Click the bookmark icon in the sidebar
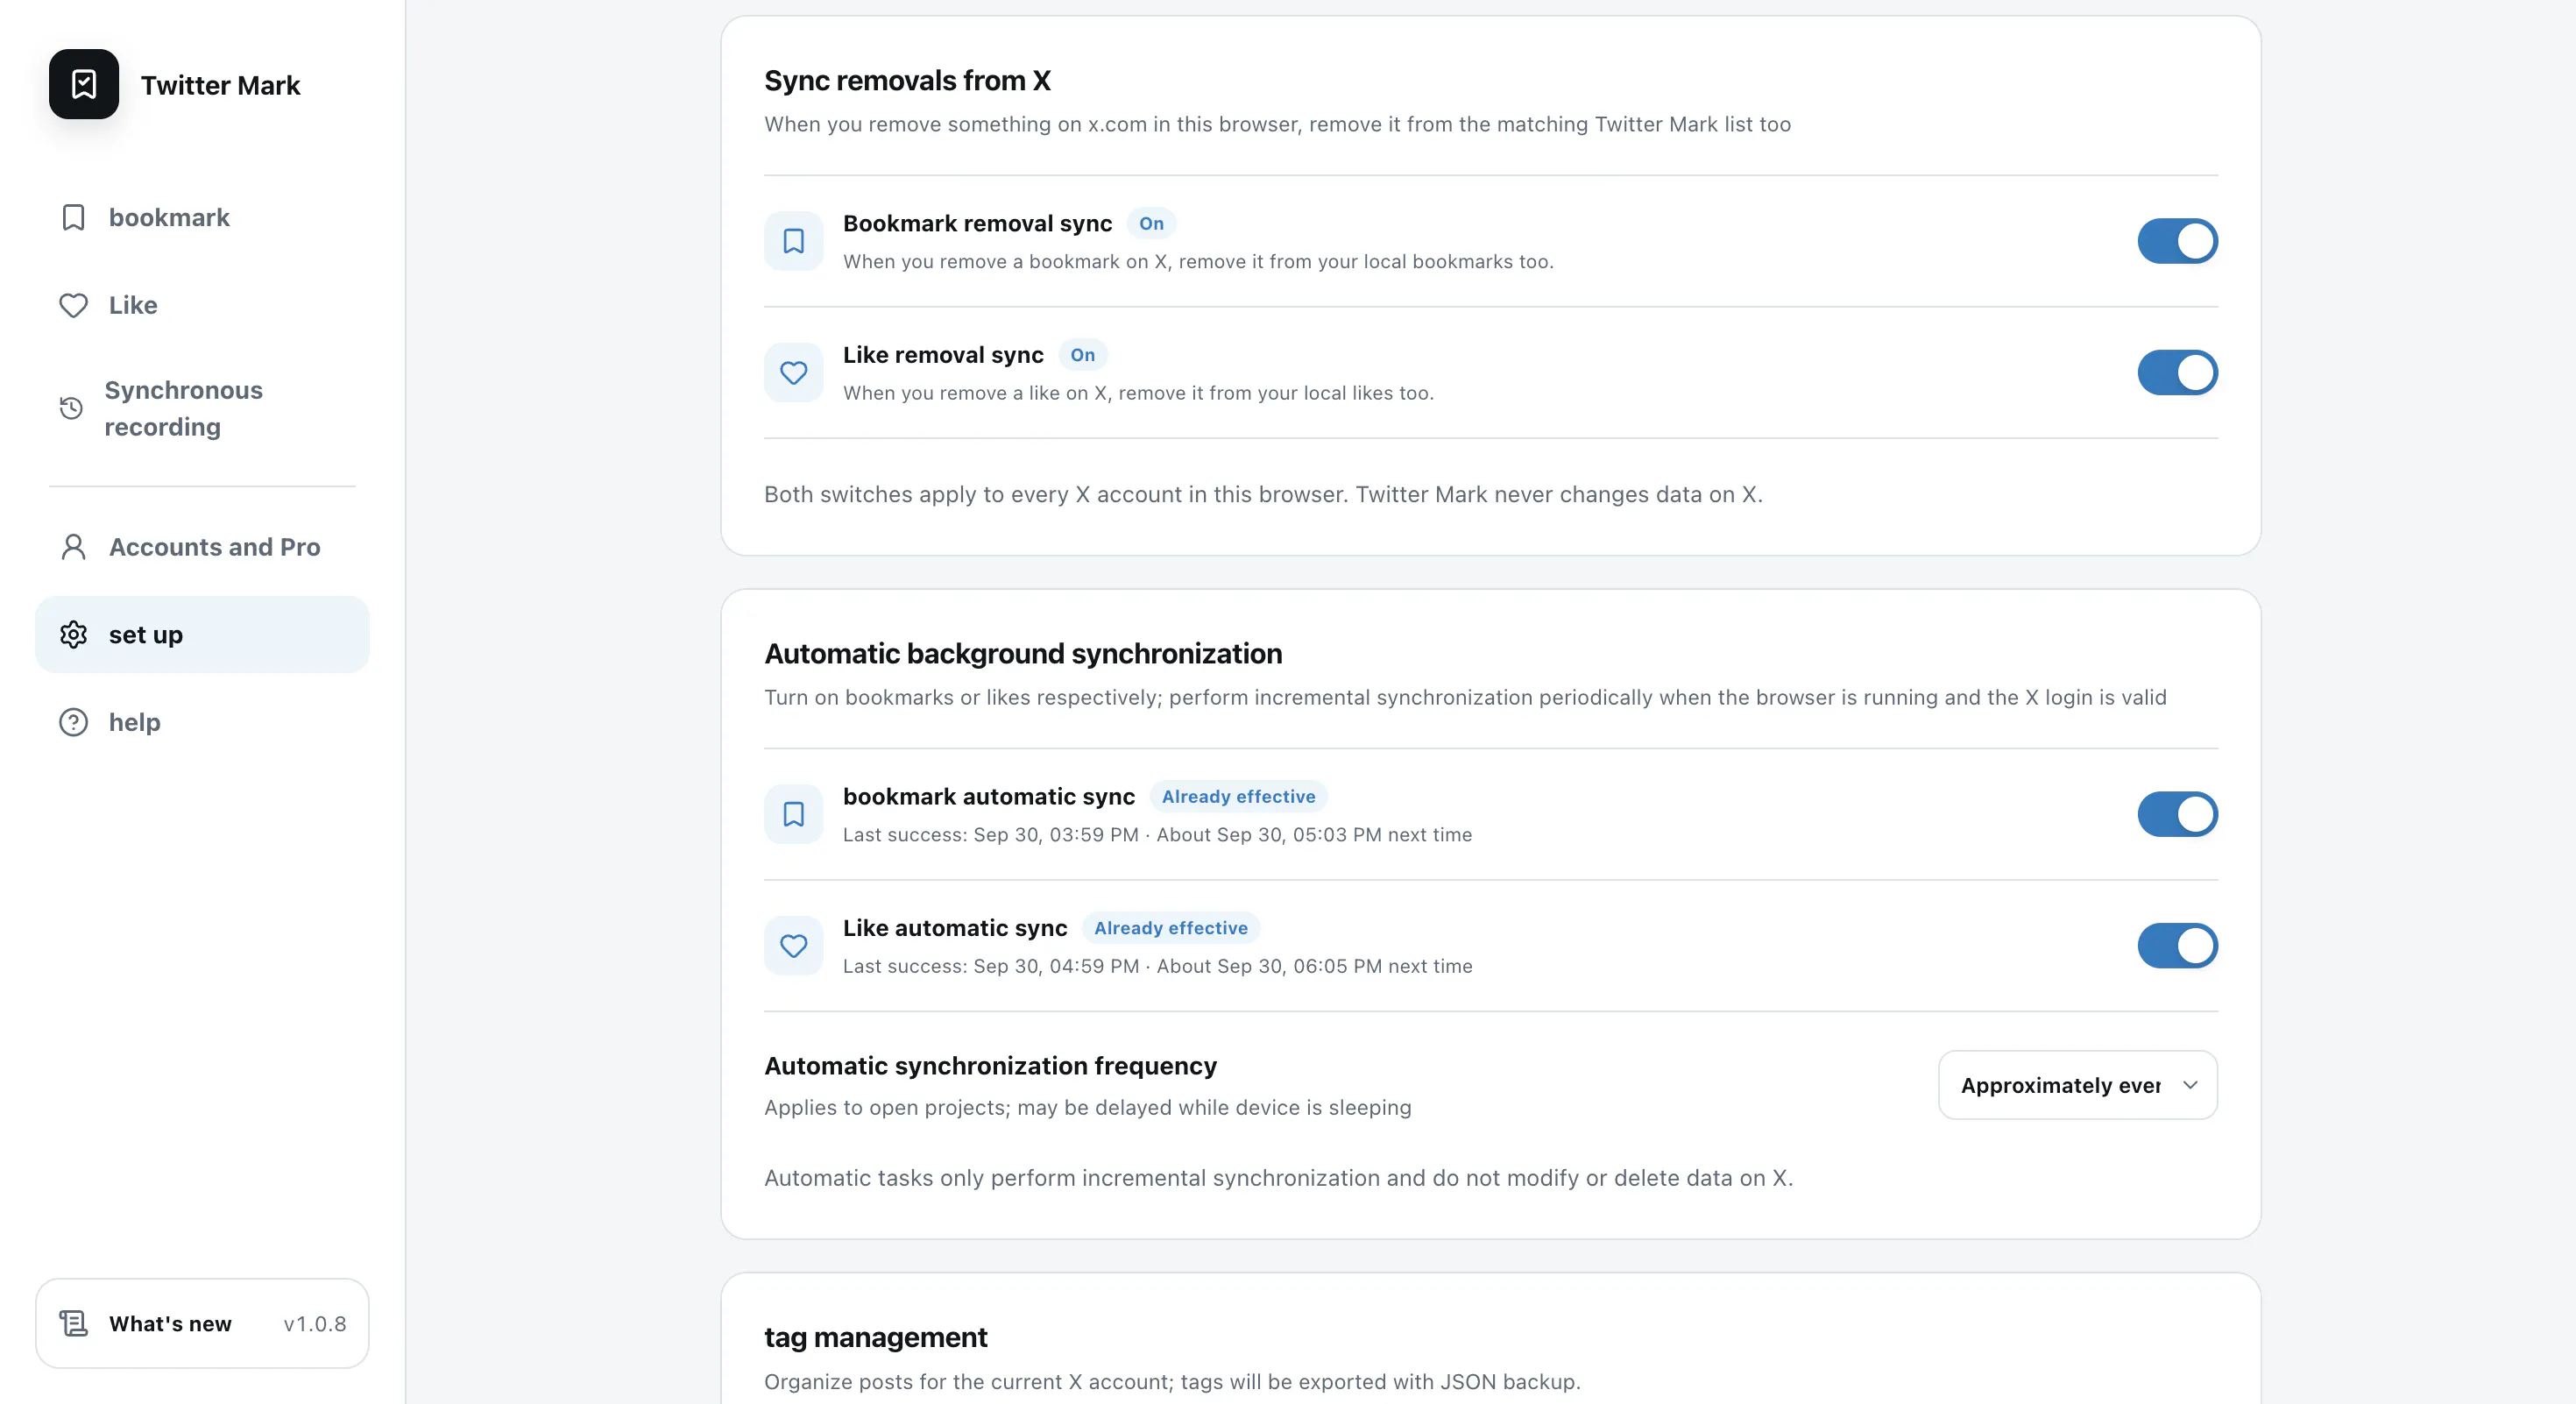Viewport: 2576px width, 1404px height. click(73, 217)
